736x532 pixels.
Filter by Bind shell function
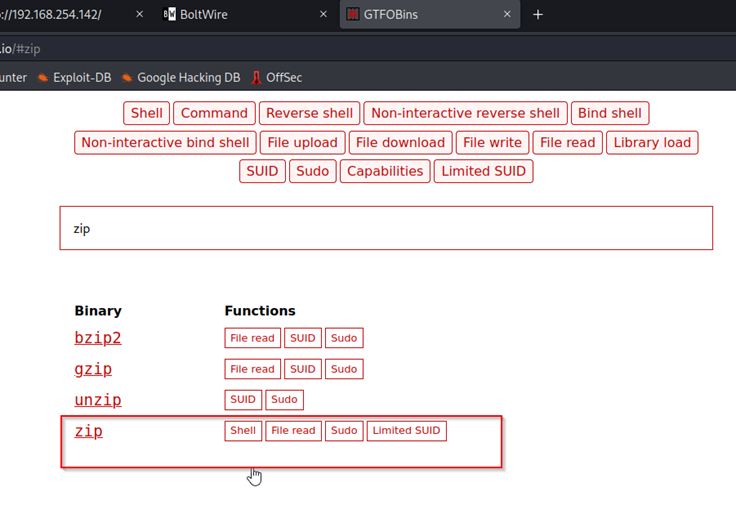pyautogui.click(x=610, y=113)
